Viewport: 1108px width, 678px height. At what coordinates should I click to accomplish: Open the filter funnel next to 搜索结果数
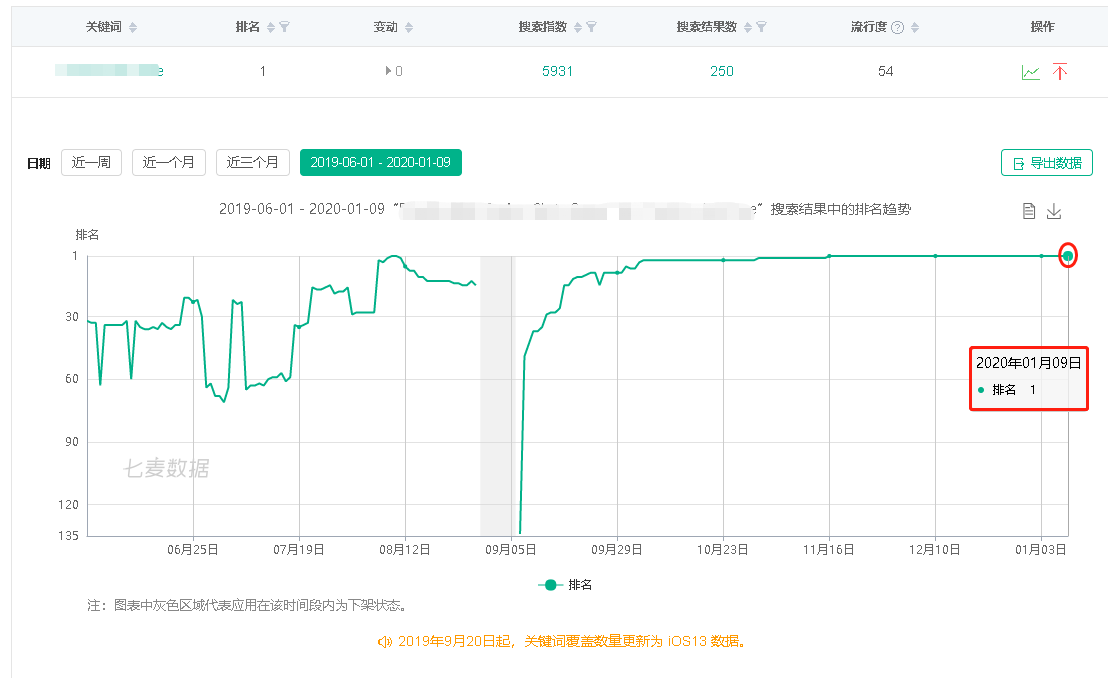point(761,25)
